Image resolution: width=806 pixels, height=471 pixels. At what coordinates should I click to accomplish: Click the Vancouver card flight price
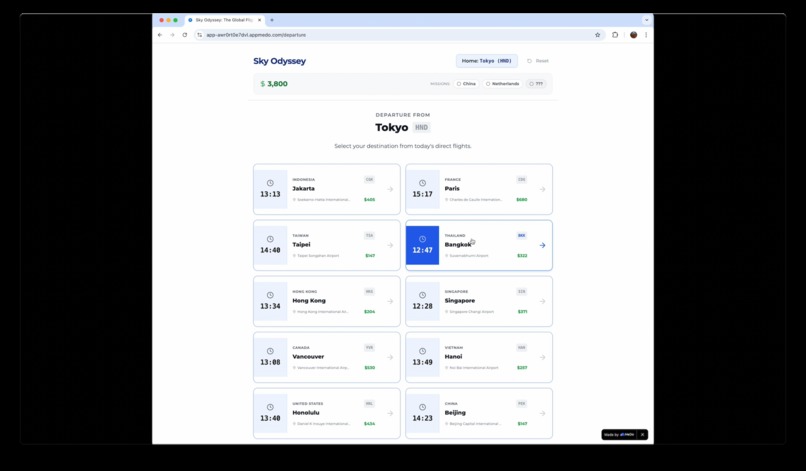click(370, 368)
